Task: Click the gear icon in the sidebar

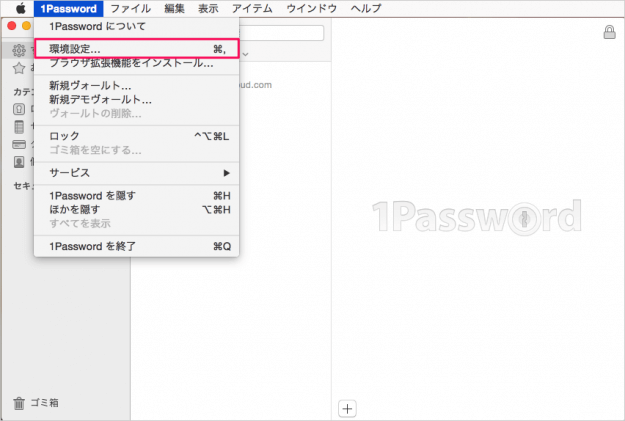Action: coord(19,50)
